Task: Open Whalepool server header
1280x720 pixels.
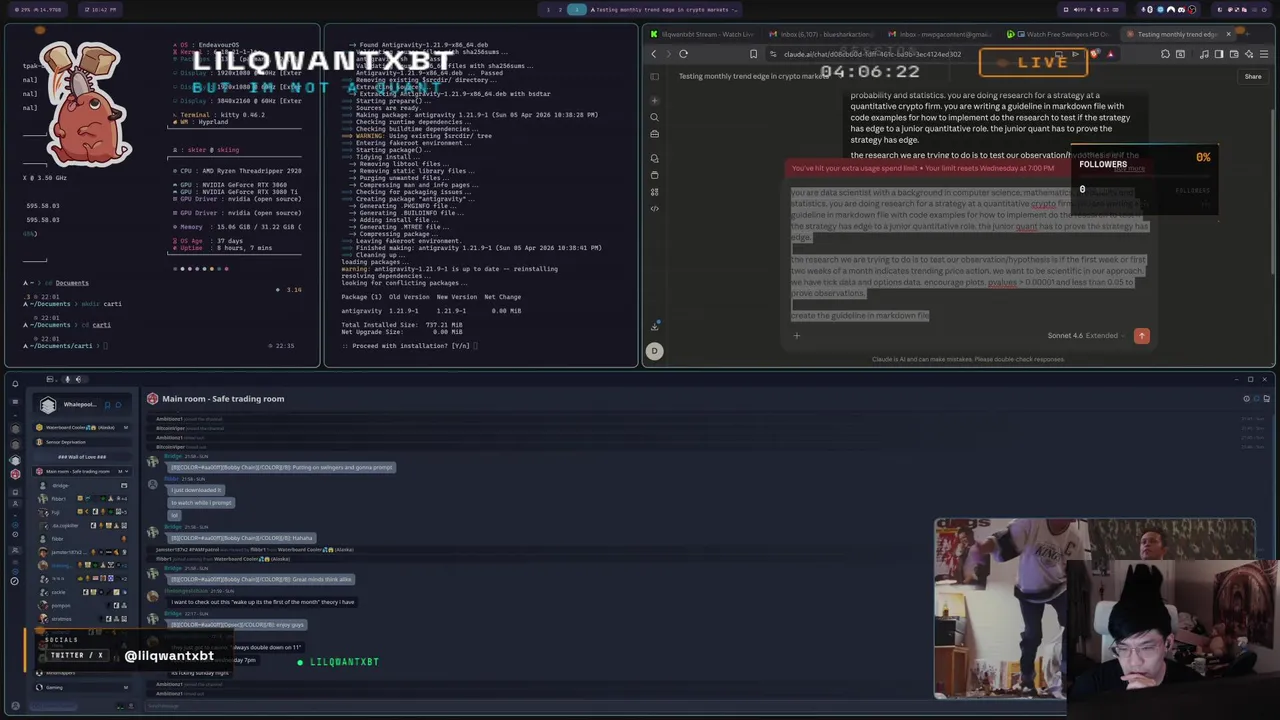Action: (x=83, y=404)
